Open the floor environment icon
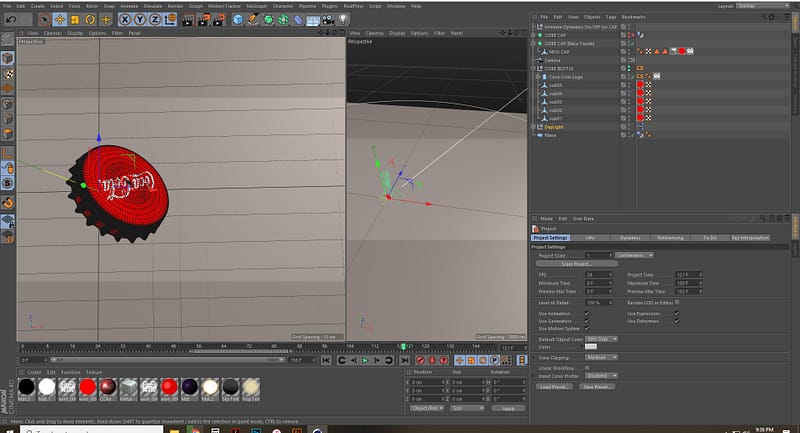This screenshot has width=800, height=433. [313, 20]
